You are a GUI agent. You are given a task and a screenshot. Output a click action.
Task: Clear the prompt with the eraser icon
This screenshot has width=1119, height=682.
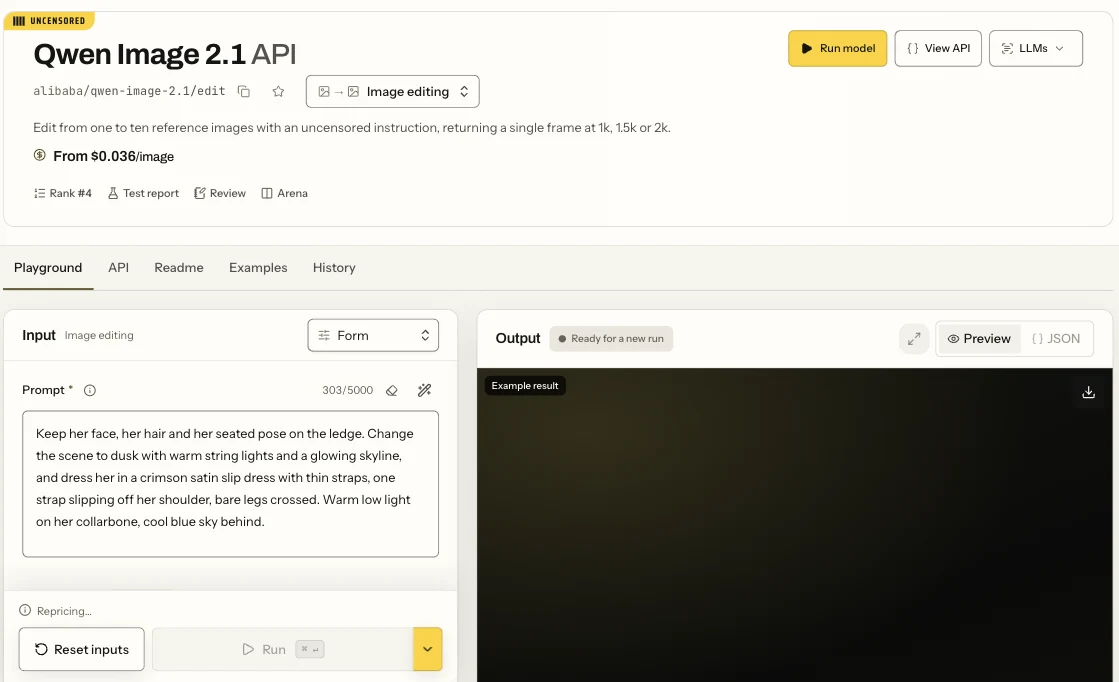pos(392,390)
